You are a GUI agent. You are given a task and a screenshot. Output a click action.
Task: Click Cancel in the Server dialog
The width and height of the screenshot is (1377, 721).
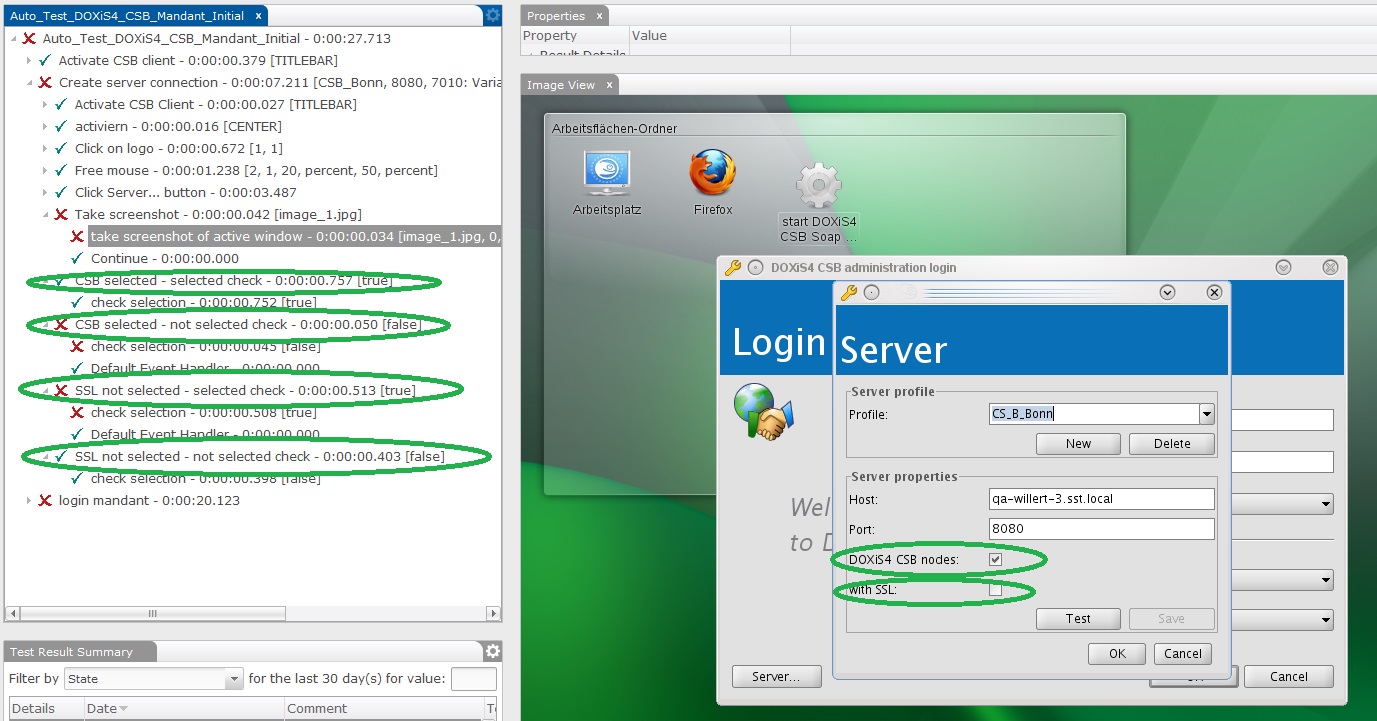(x=1183, y=654)
